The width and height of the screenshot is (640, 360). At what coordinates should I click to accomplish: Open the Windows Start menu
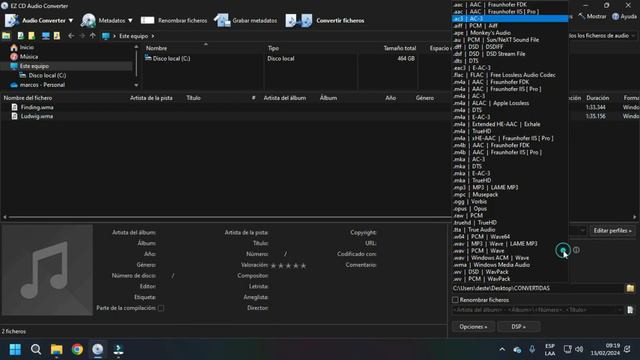pyautogui.click(x=15, y=349)
